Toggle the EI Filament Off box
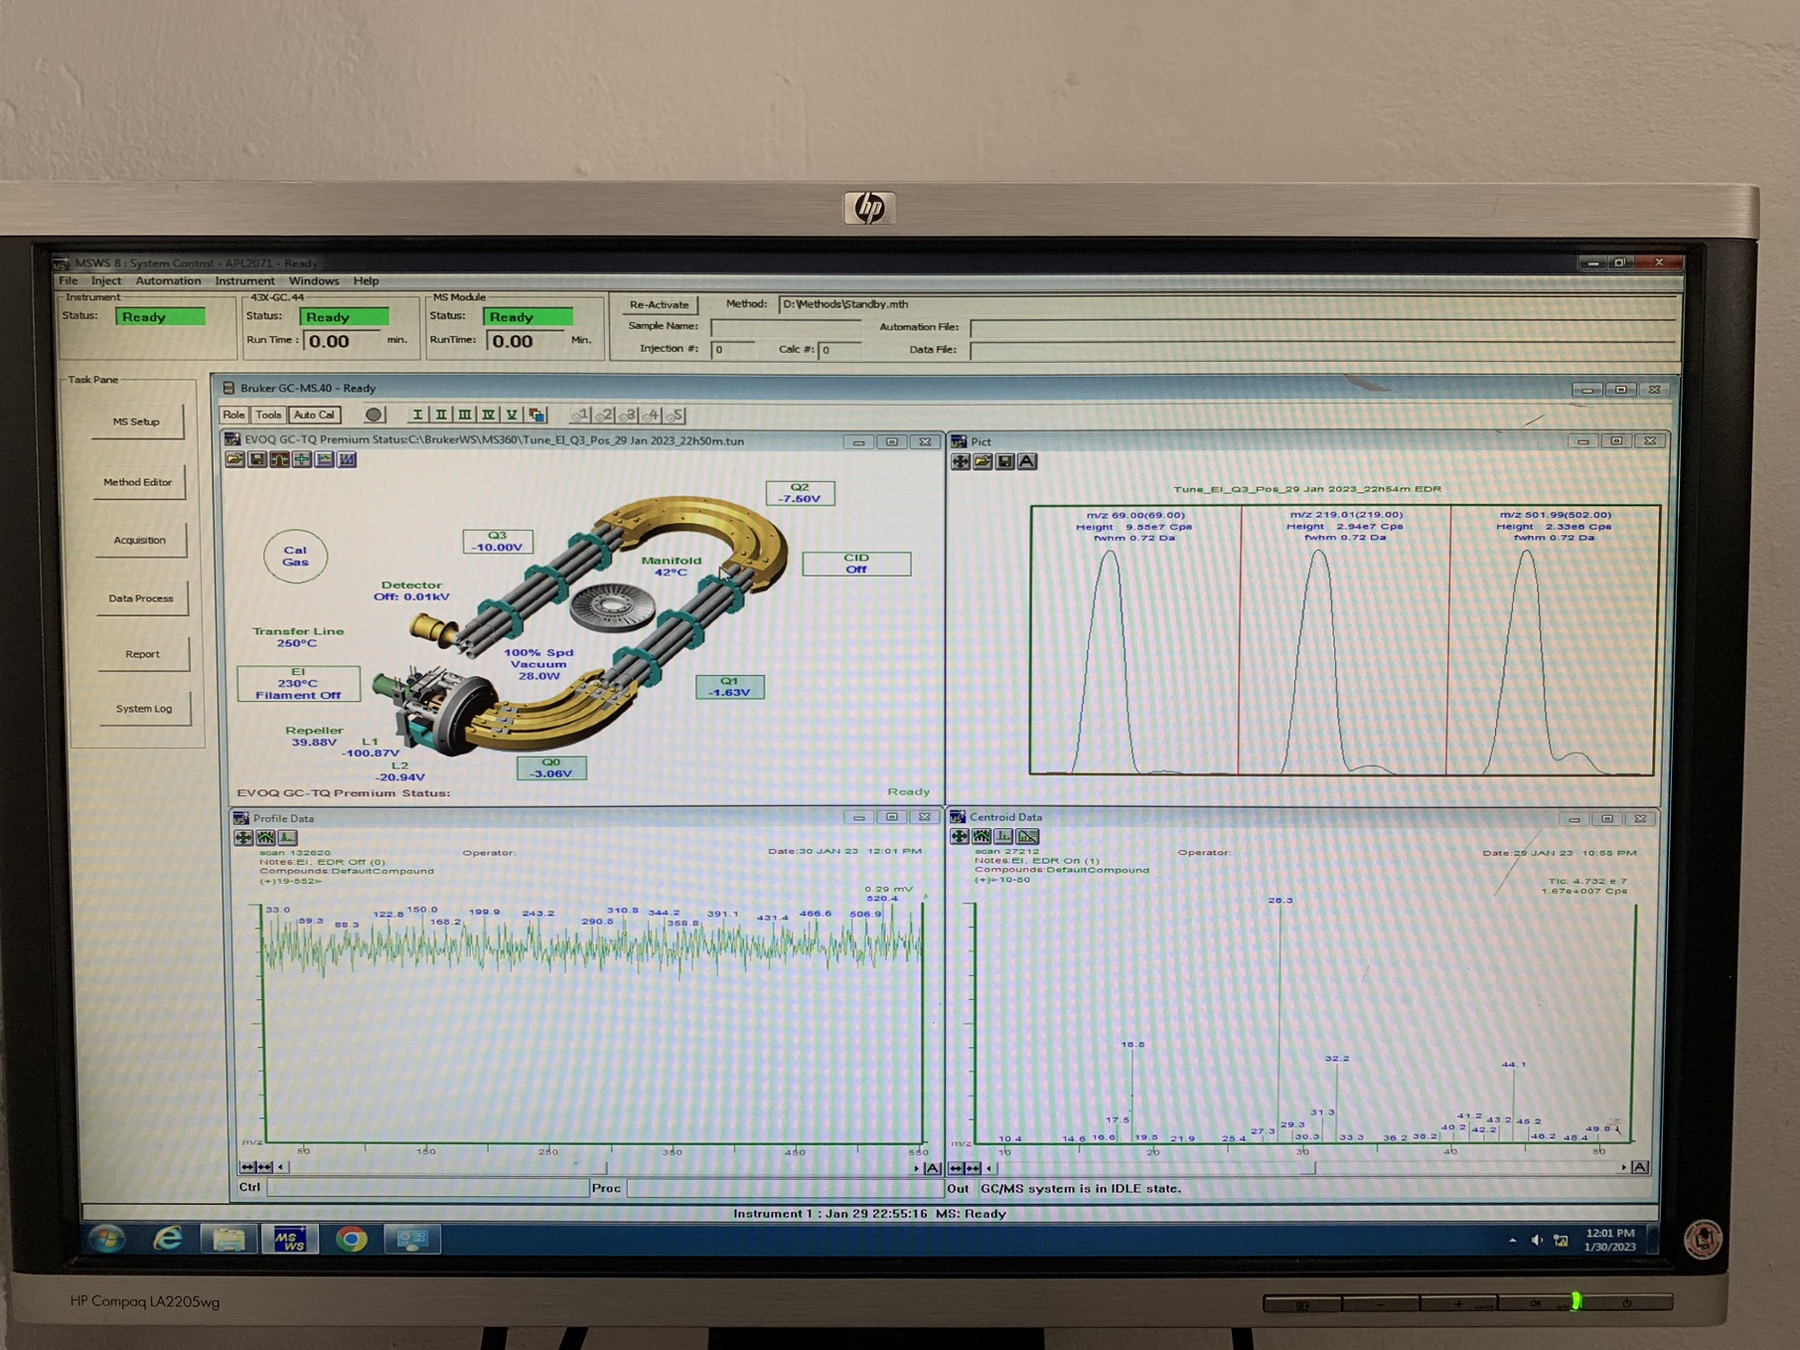The height and width of the screenshot is (1350, 1800). coord(298,684)
